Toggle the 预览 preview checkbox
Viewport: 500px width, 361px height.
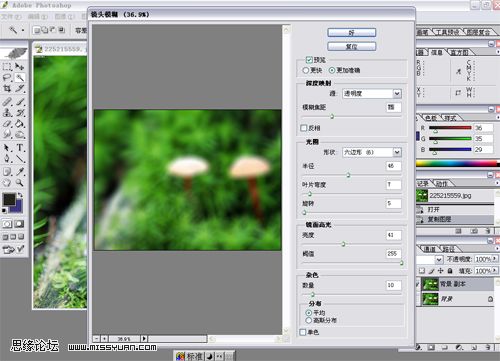(309, 60)
